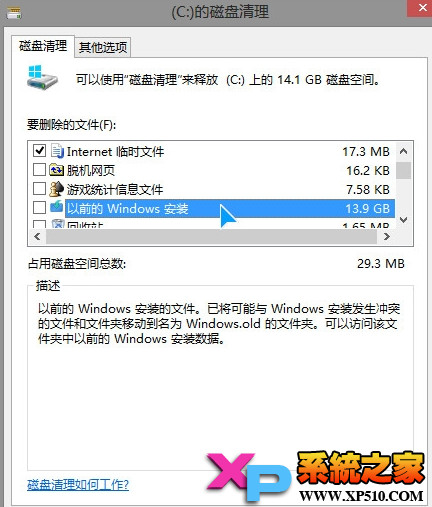This screenshot has width=432, height=507.
Task: Click the Internet temporary files page icon
Action: (x=57, y=151)
